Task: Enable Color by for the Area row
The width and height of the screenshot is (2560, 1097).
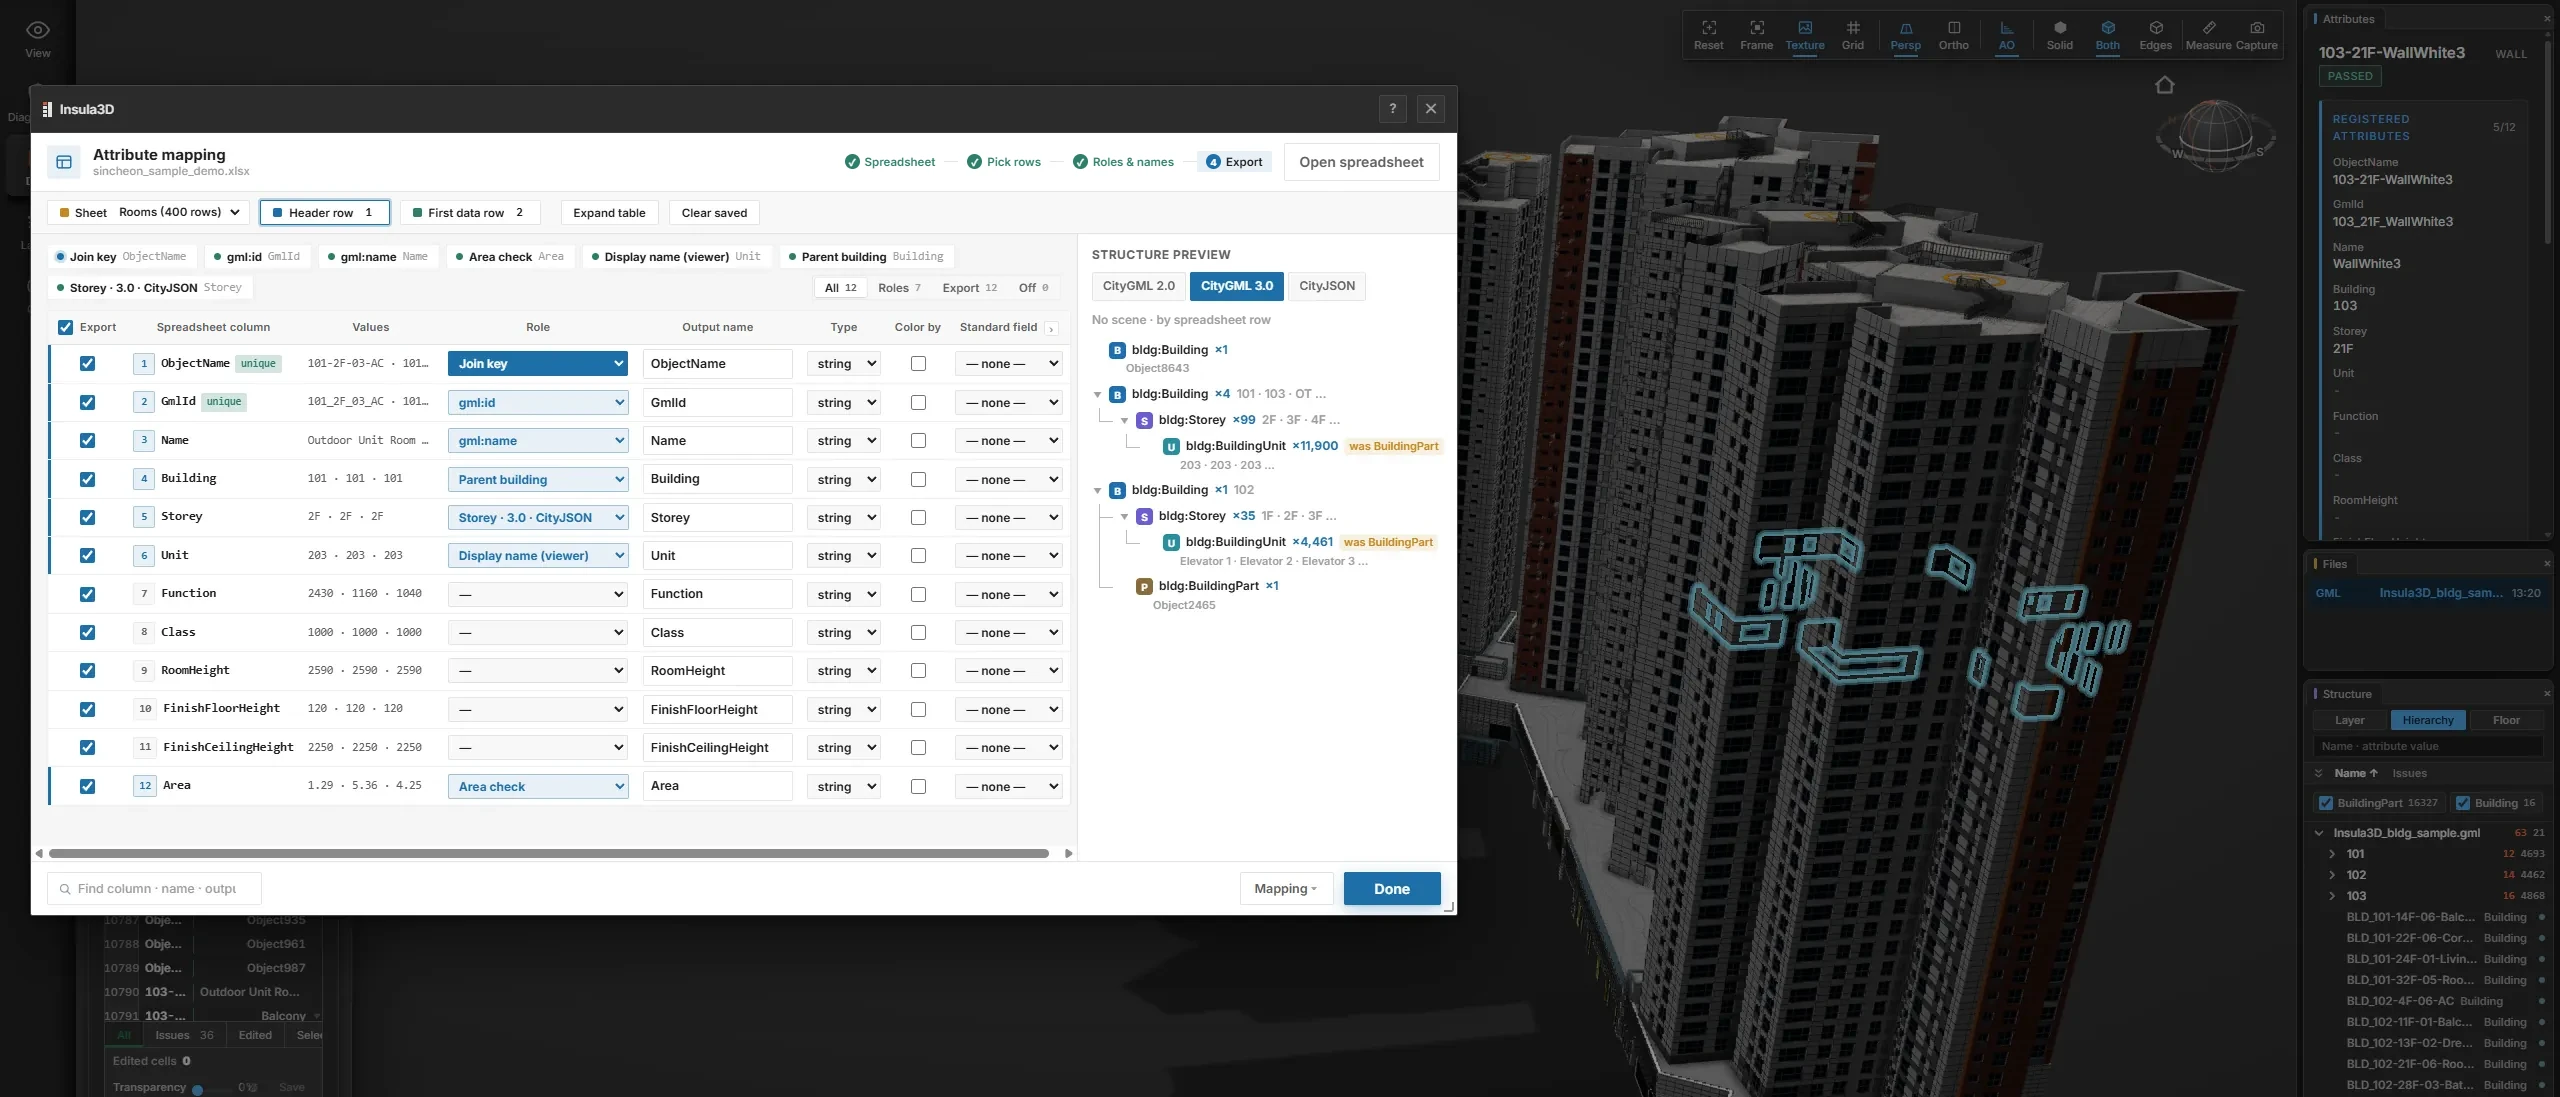Action: click(x=918, y=786)
